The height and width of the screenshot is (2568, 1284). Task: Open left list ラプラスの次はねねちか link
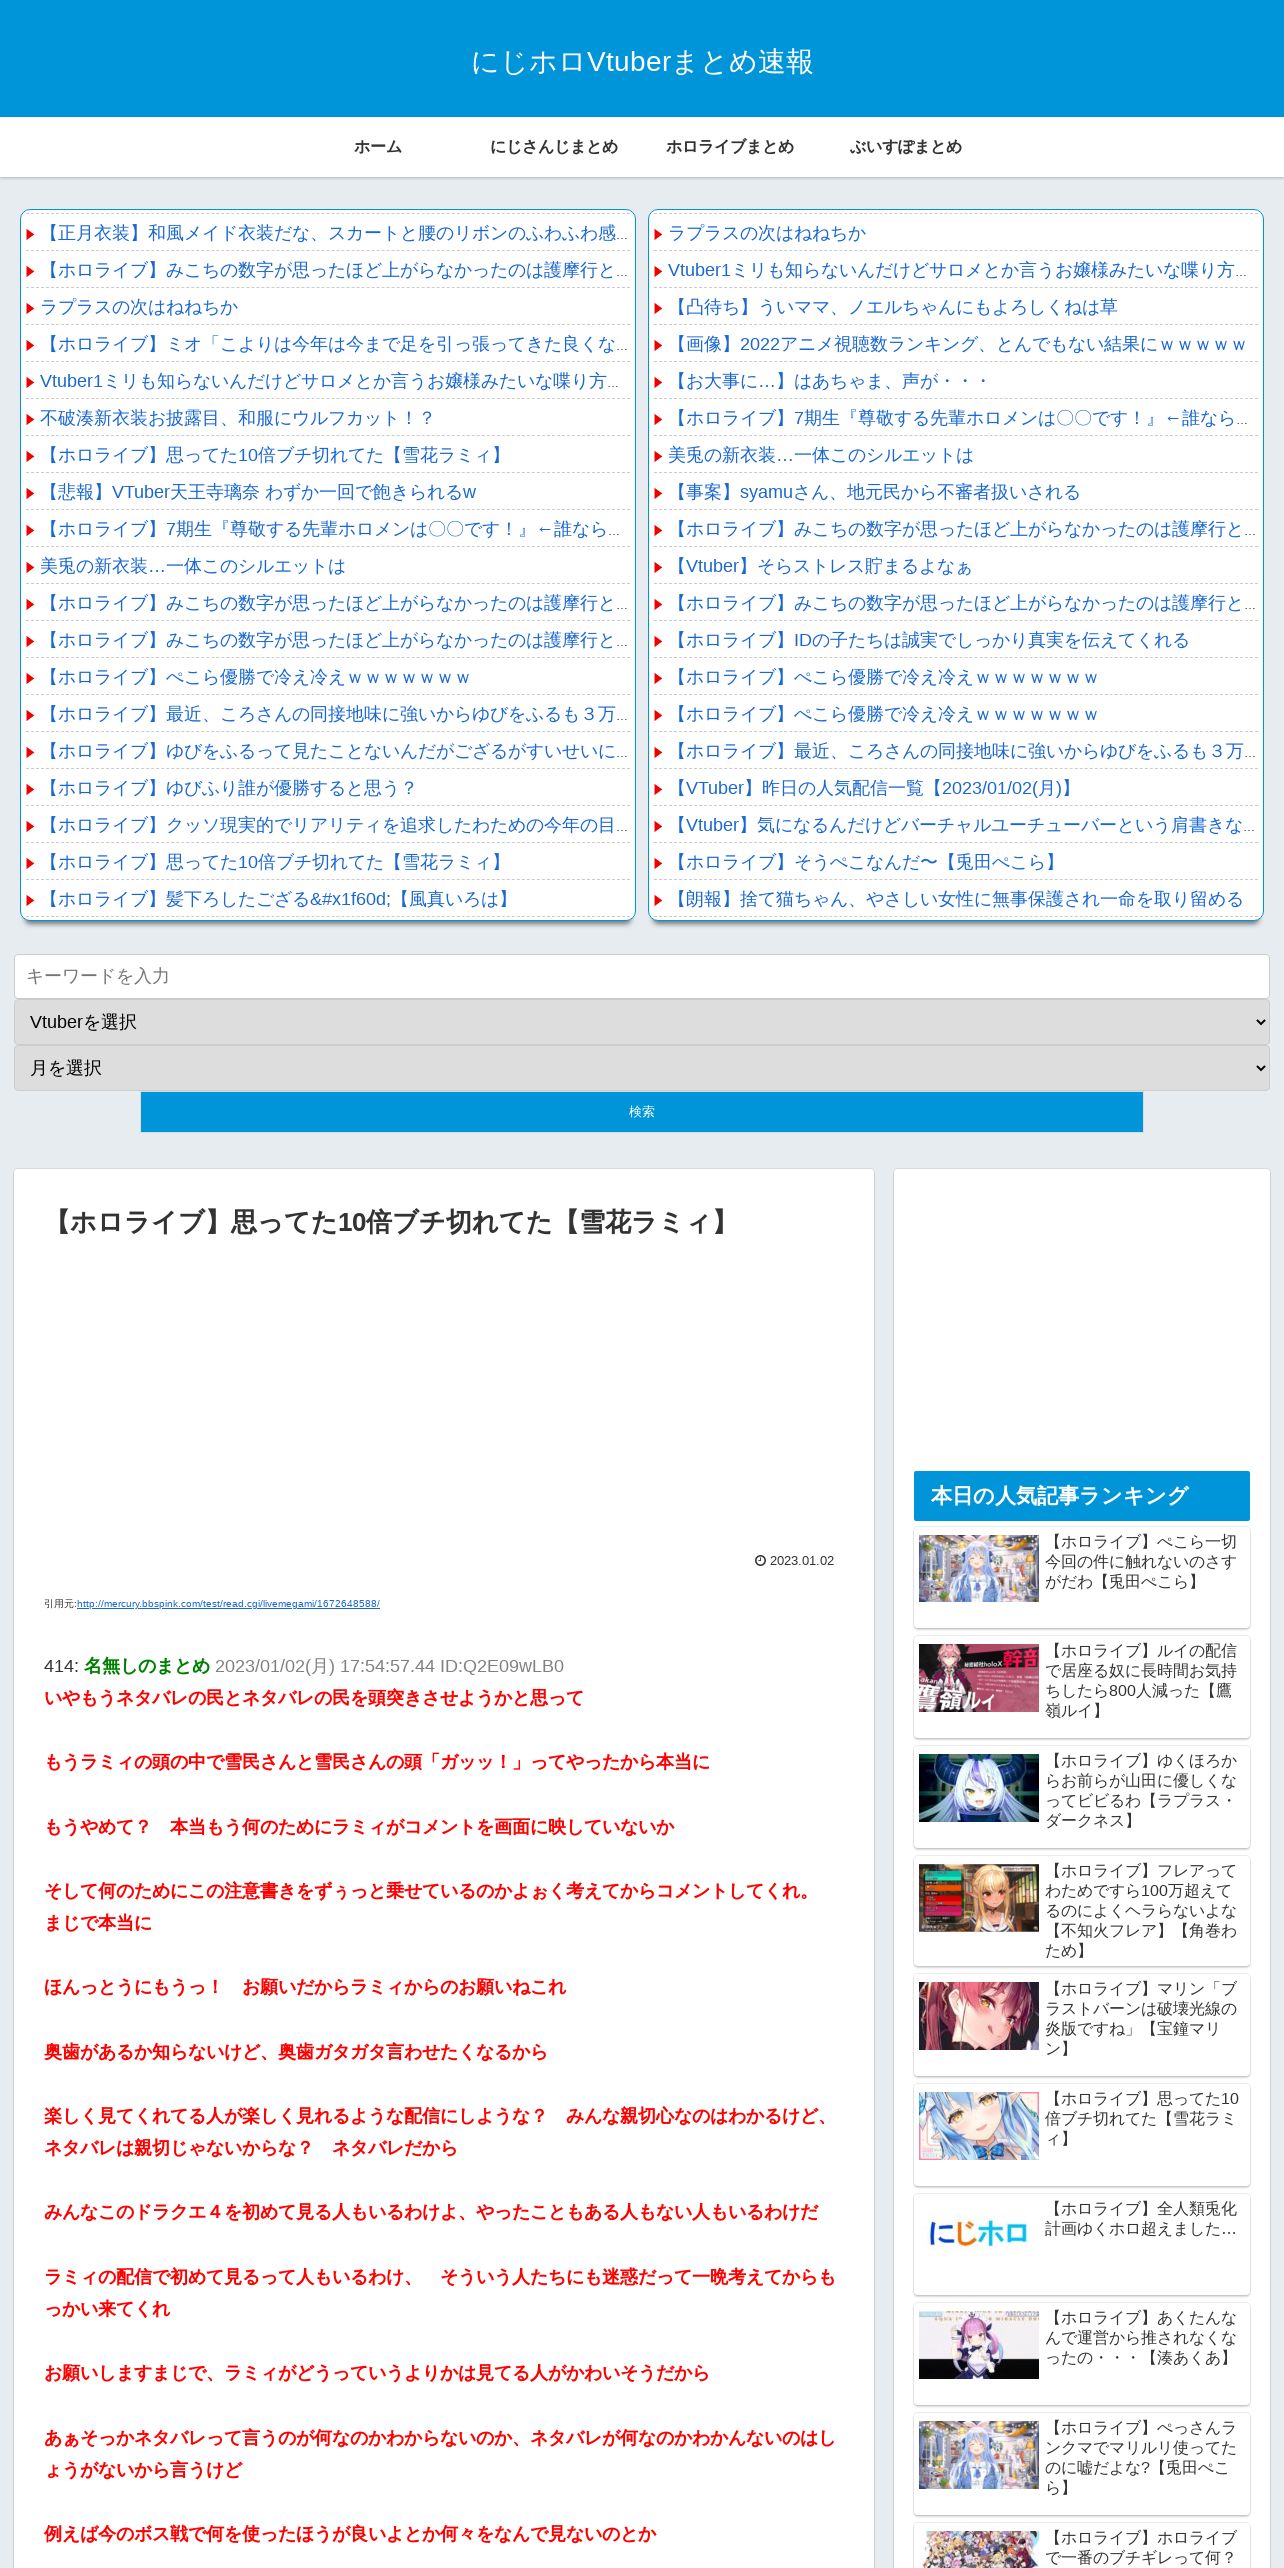[x=139, y=307]
